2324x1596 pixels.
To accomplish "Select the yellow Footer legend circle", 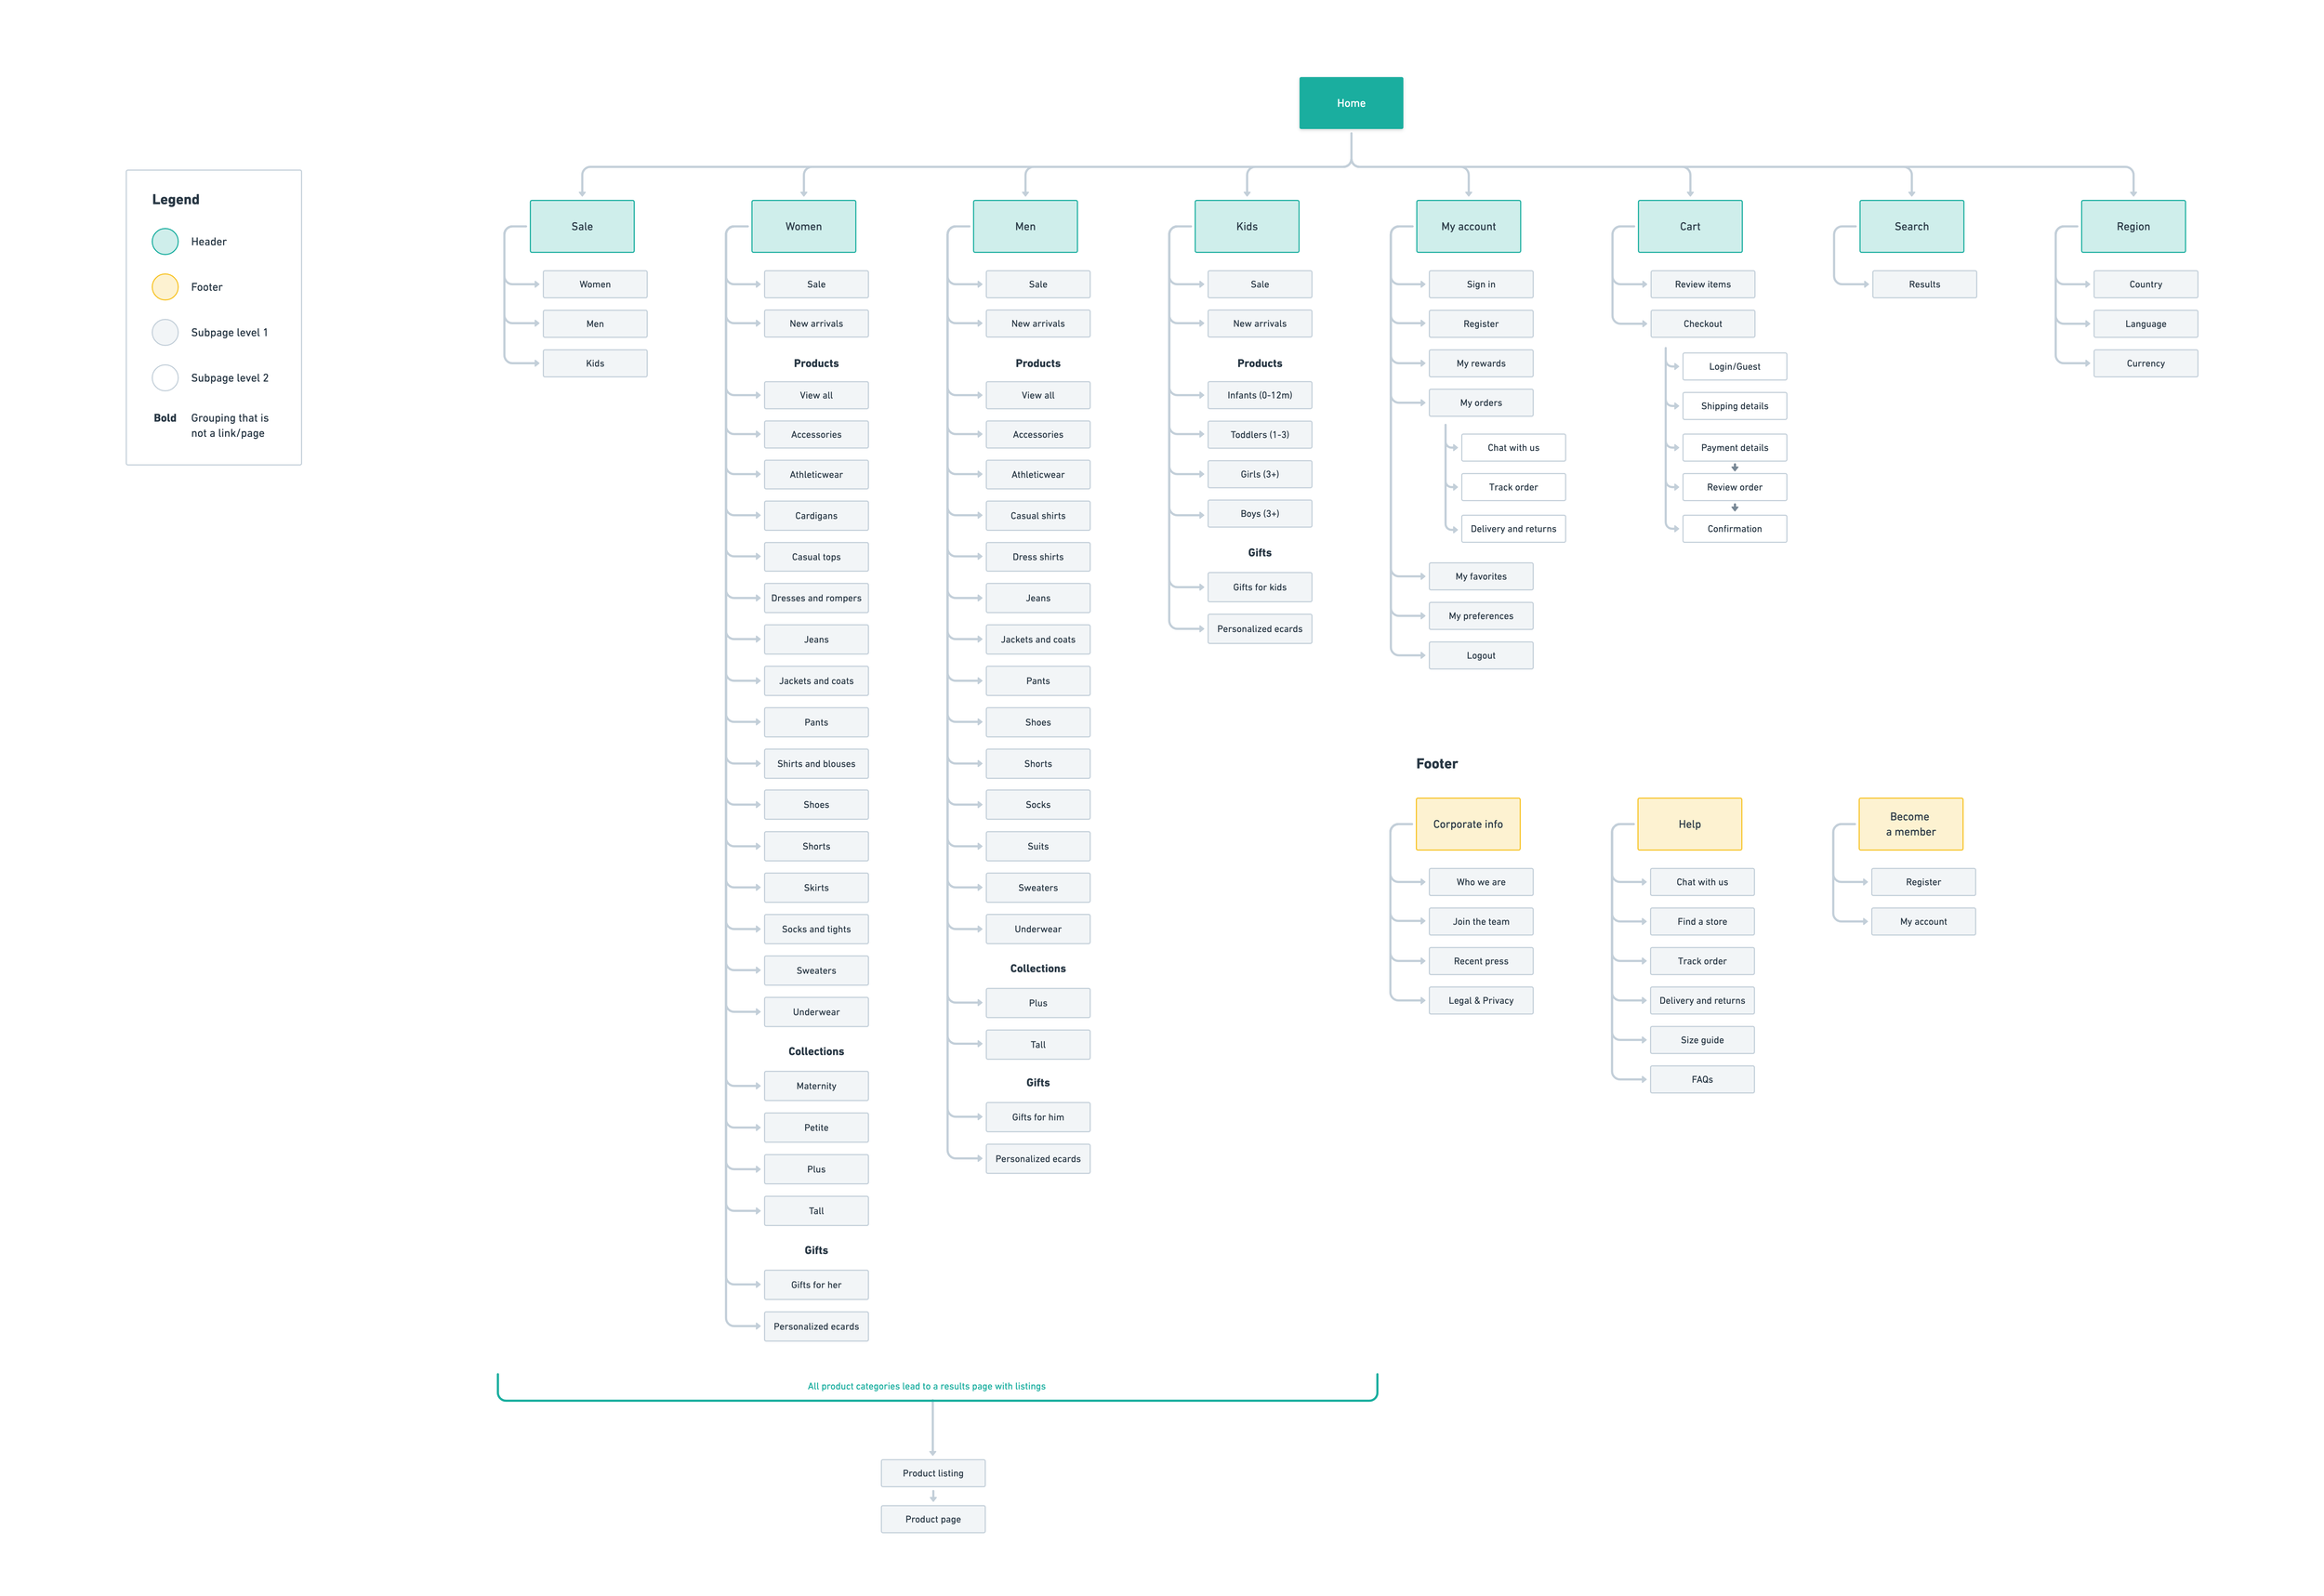I will [x=165, y=287].
